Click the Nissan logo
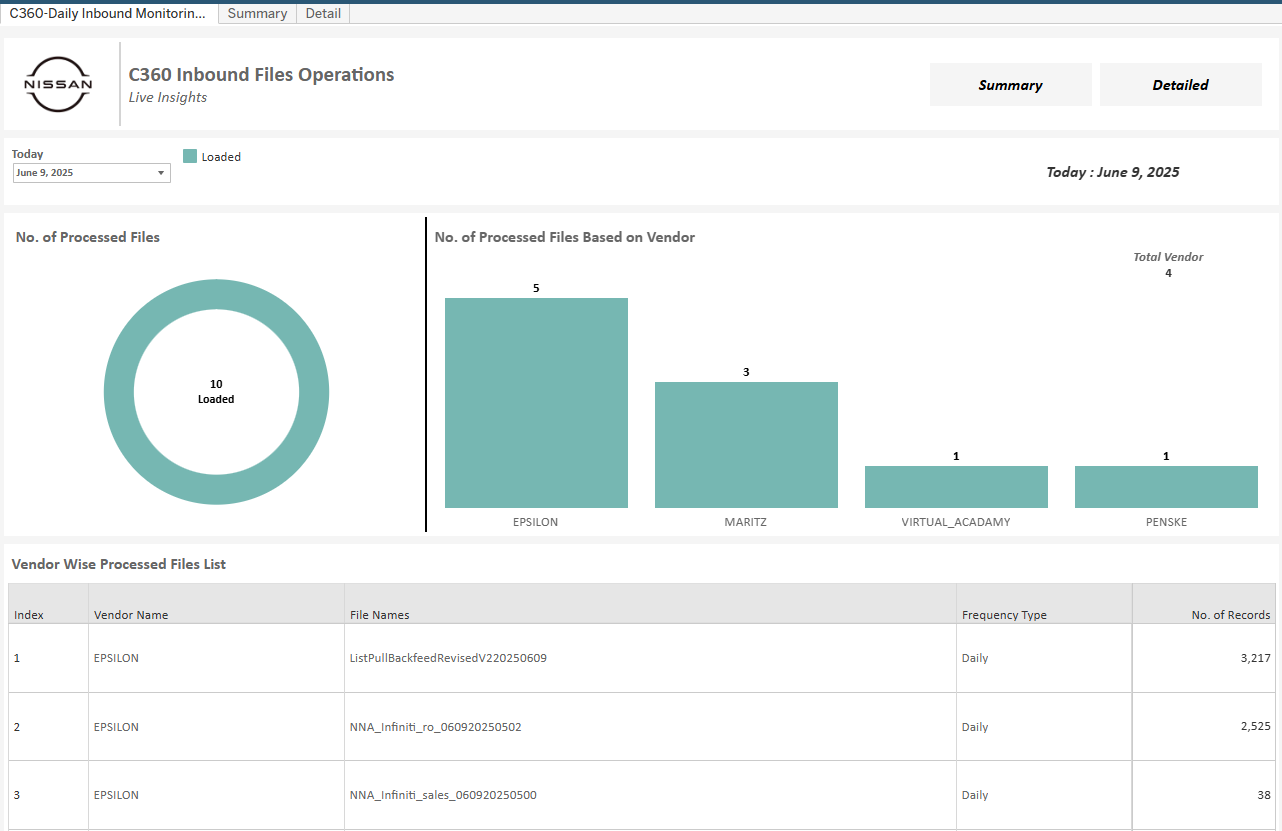 pos(58,83)
